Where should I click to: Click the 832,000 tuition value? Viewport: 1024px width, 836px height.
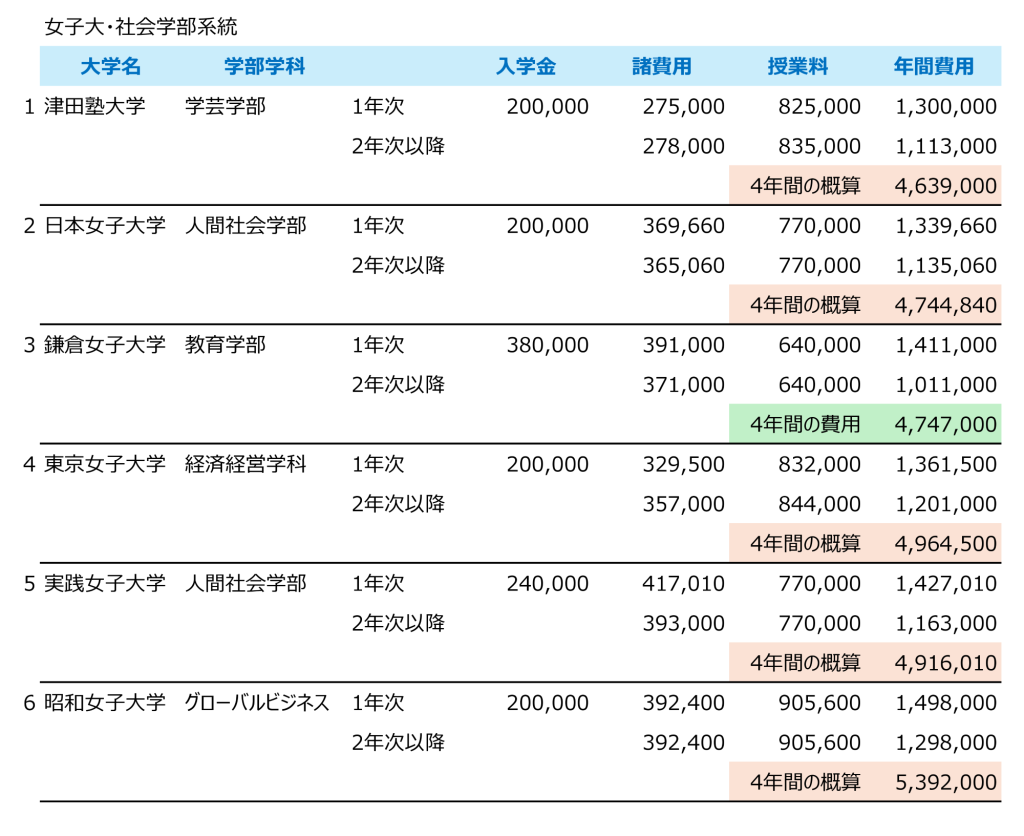tap(819, 464)
